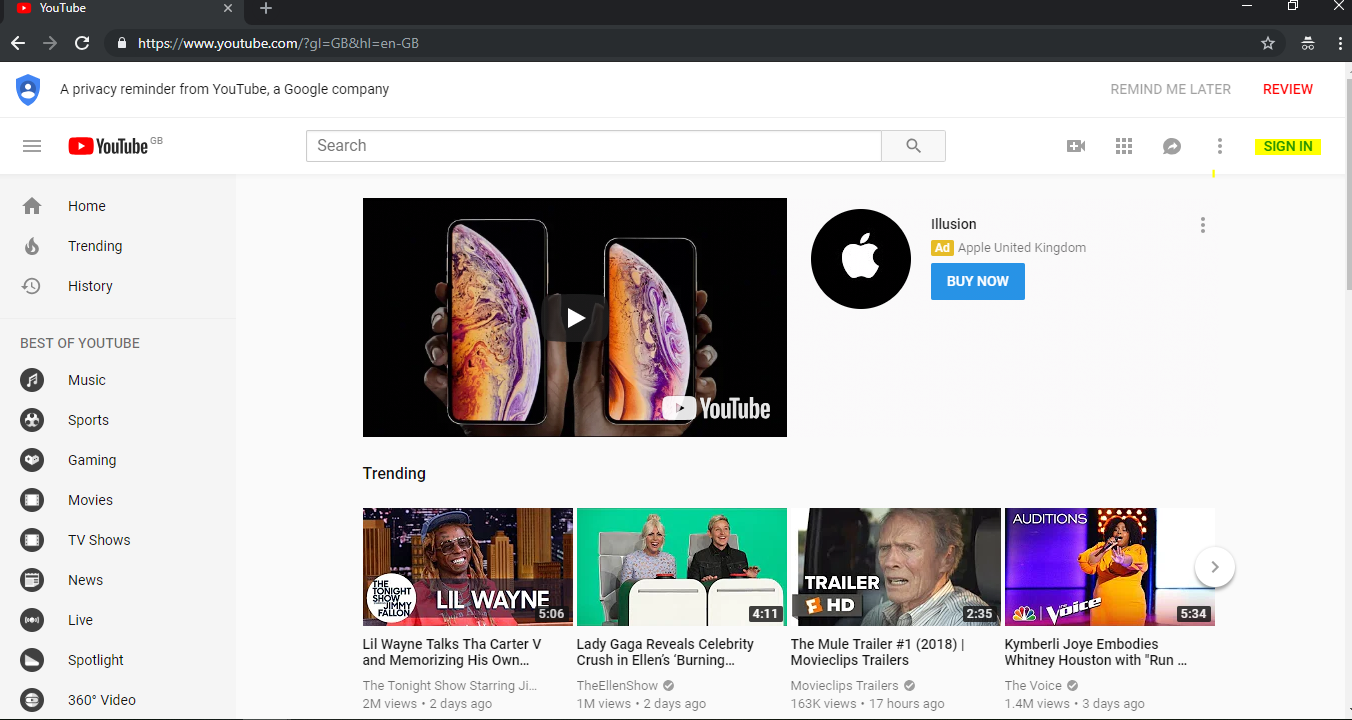This screenshot has width=1352, height=720.
Task: Click the BUY NOW button
Action: (978, 281)
